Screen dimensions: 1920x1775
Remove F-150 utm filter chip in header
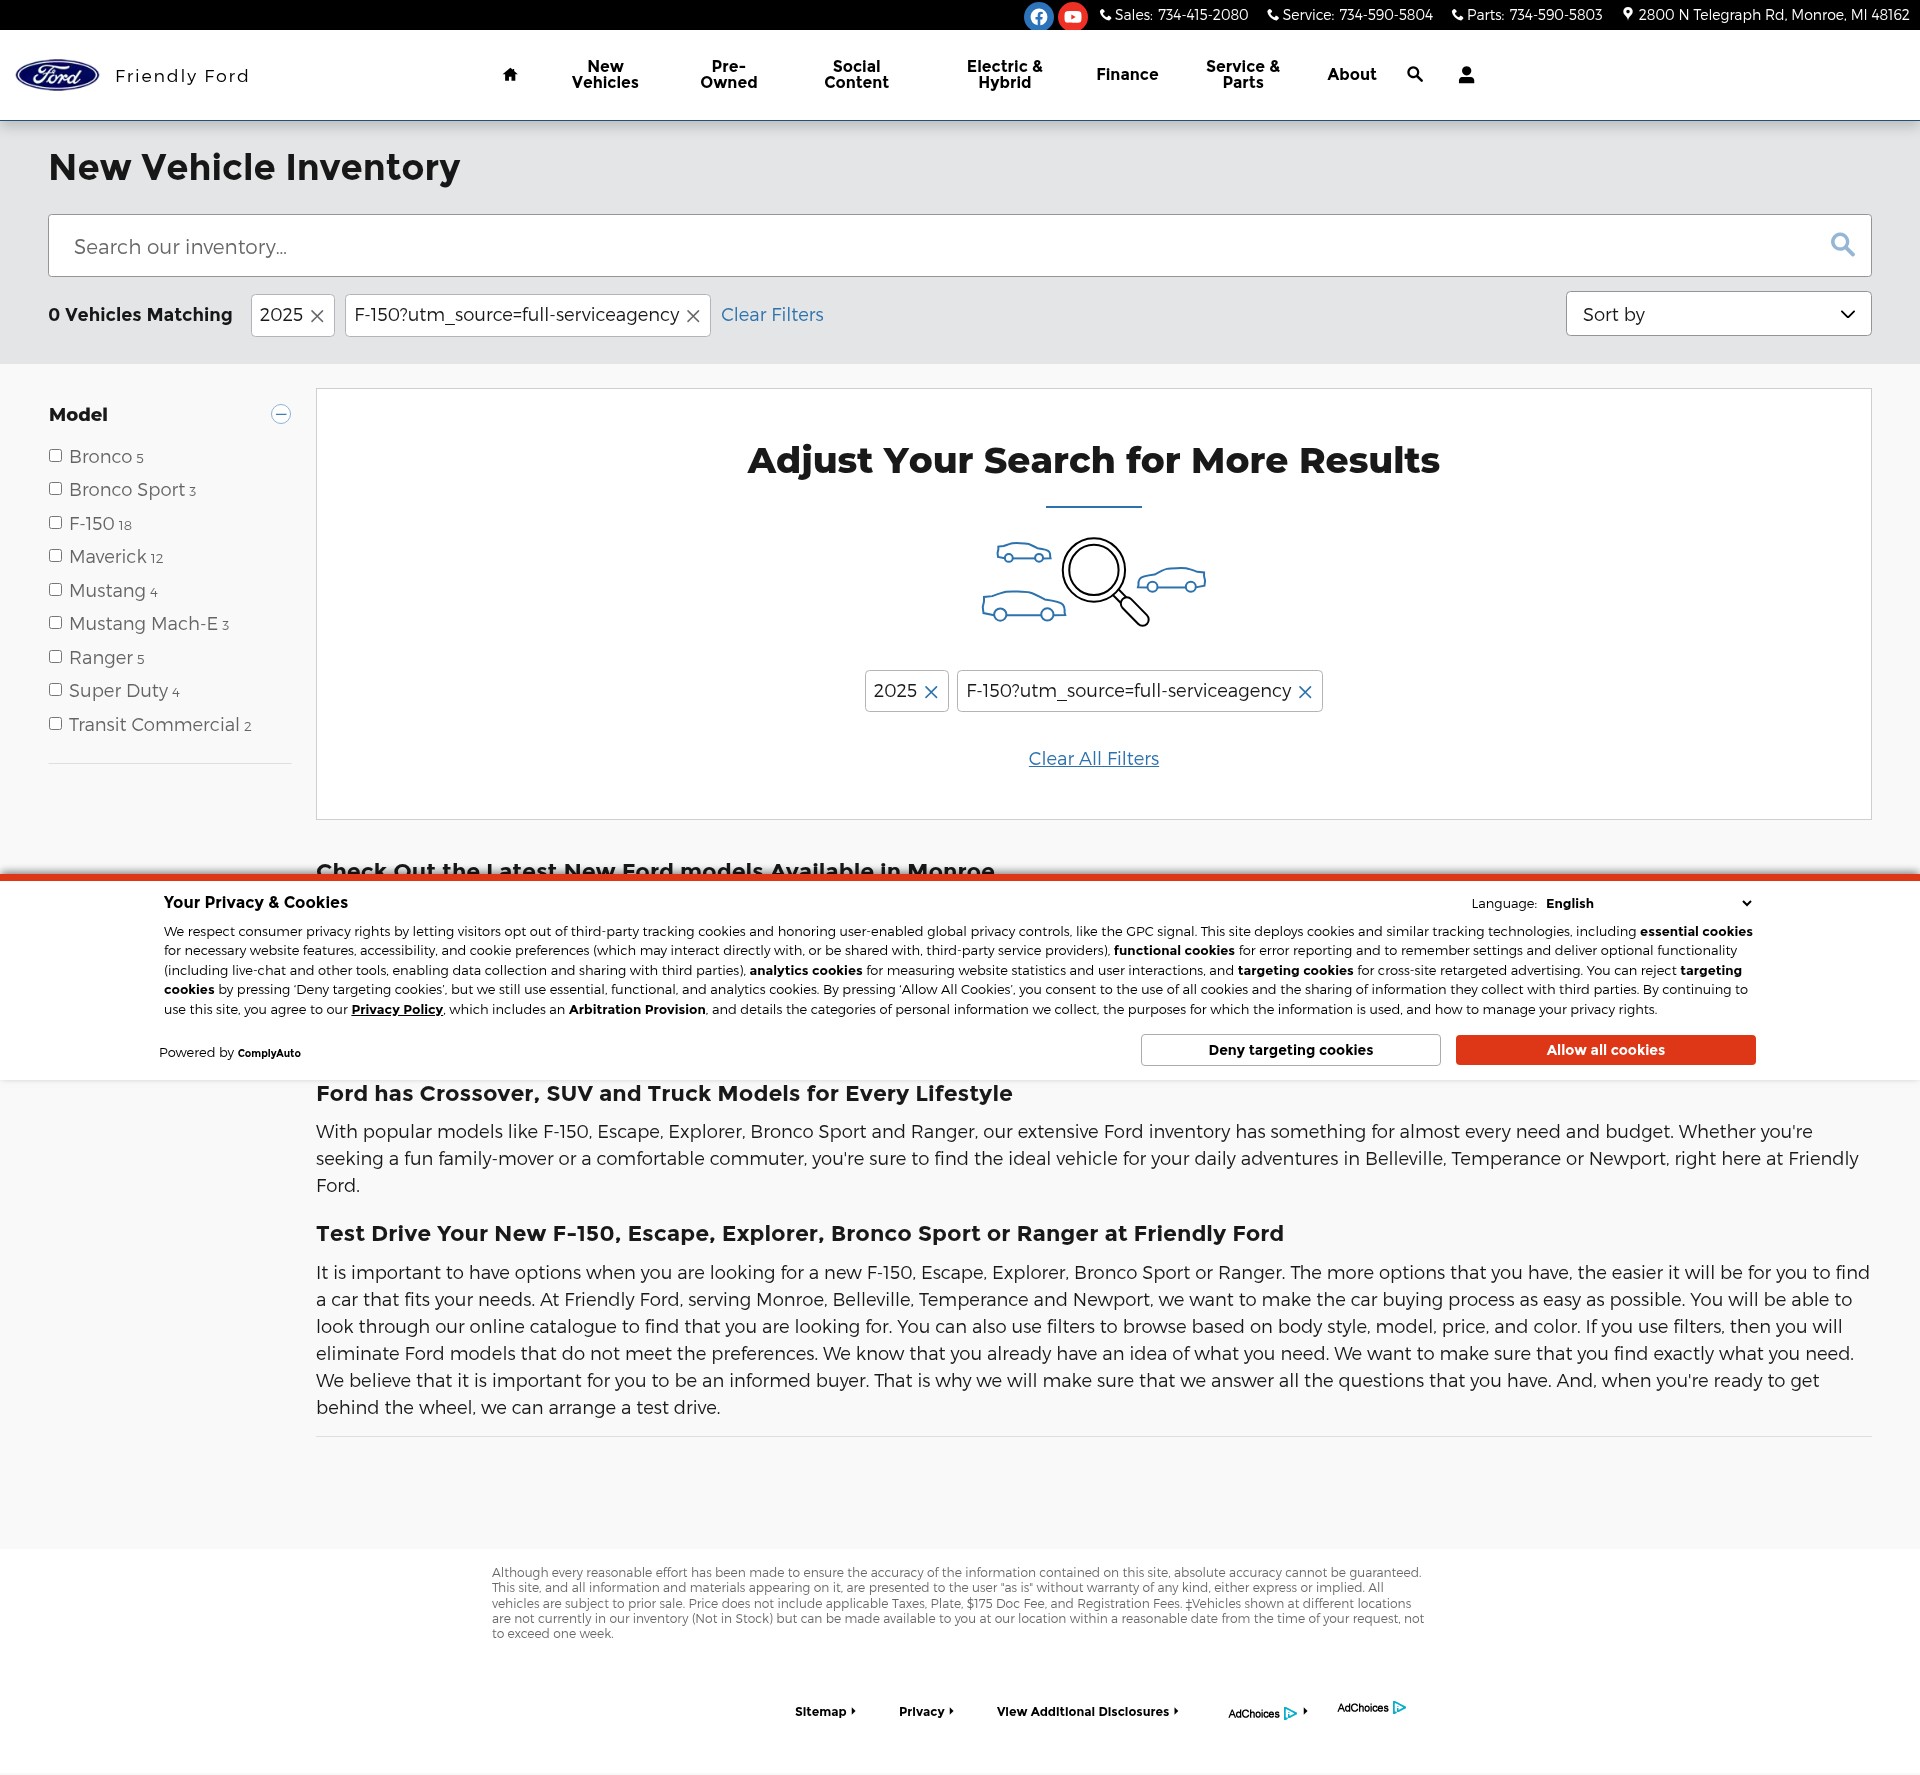(x=693, y=316)
